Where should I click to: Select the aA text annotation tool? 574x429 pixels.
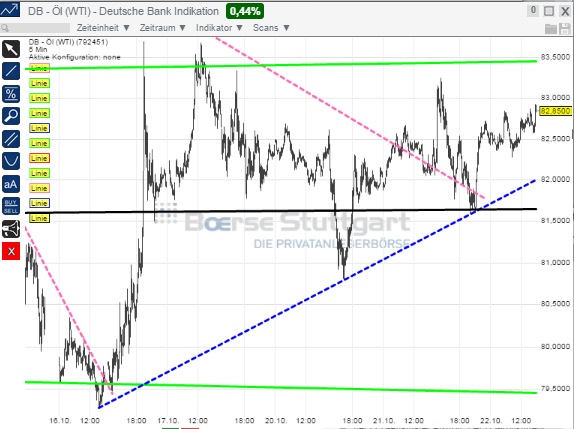[x=11, y=184]
